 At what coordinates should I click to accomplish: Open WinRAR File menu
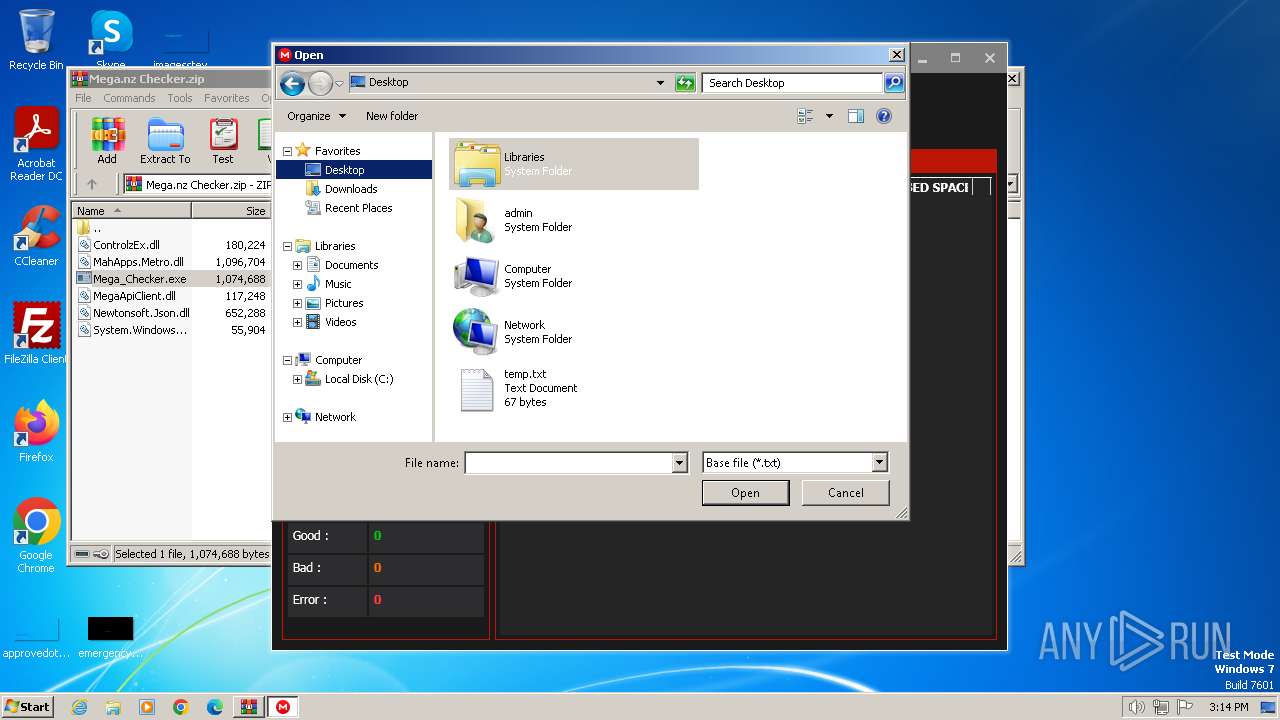(83, 98)
